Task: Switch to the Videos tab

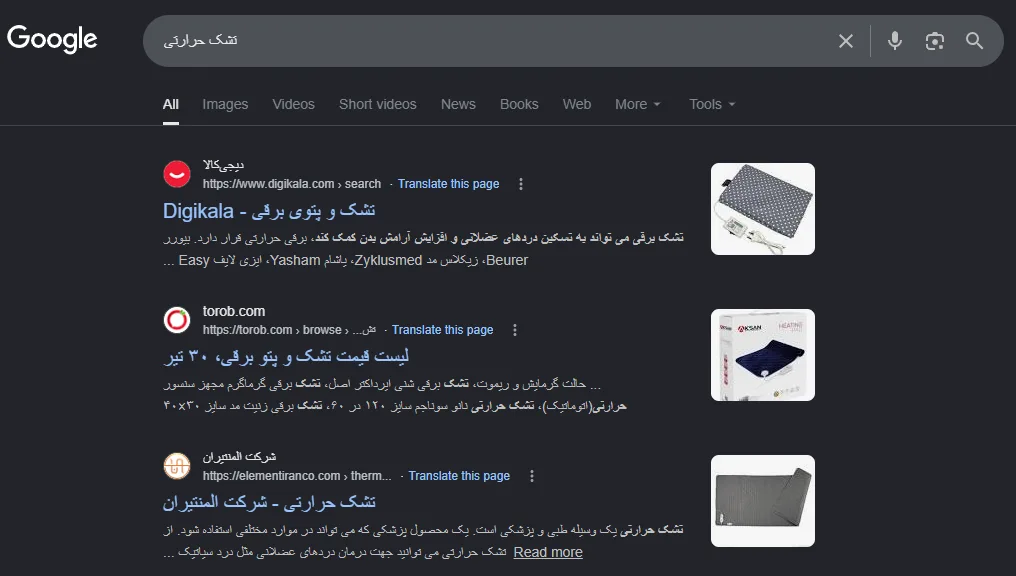Action: (x=294, y=104)
